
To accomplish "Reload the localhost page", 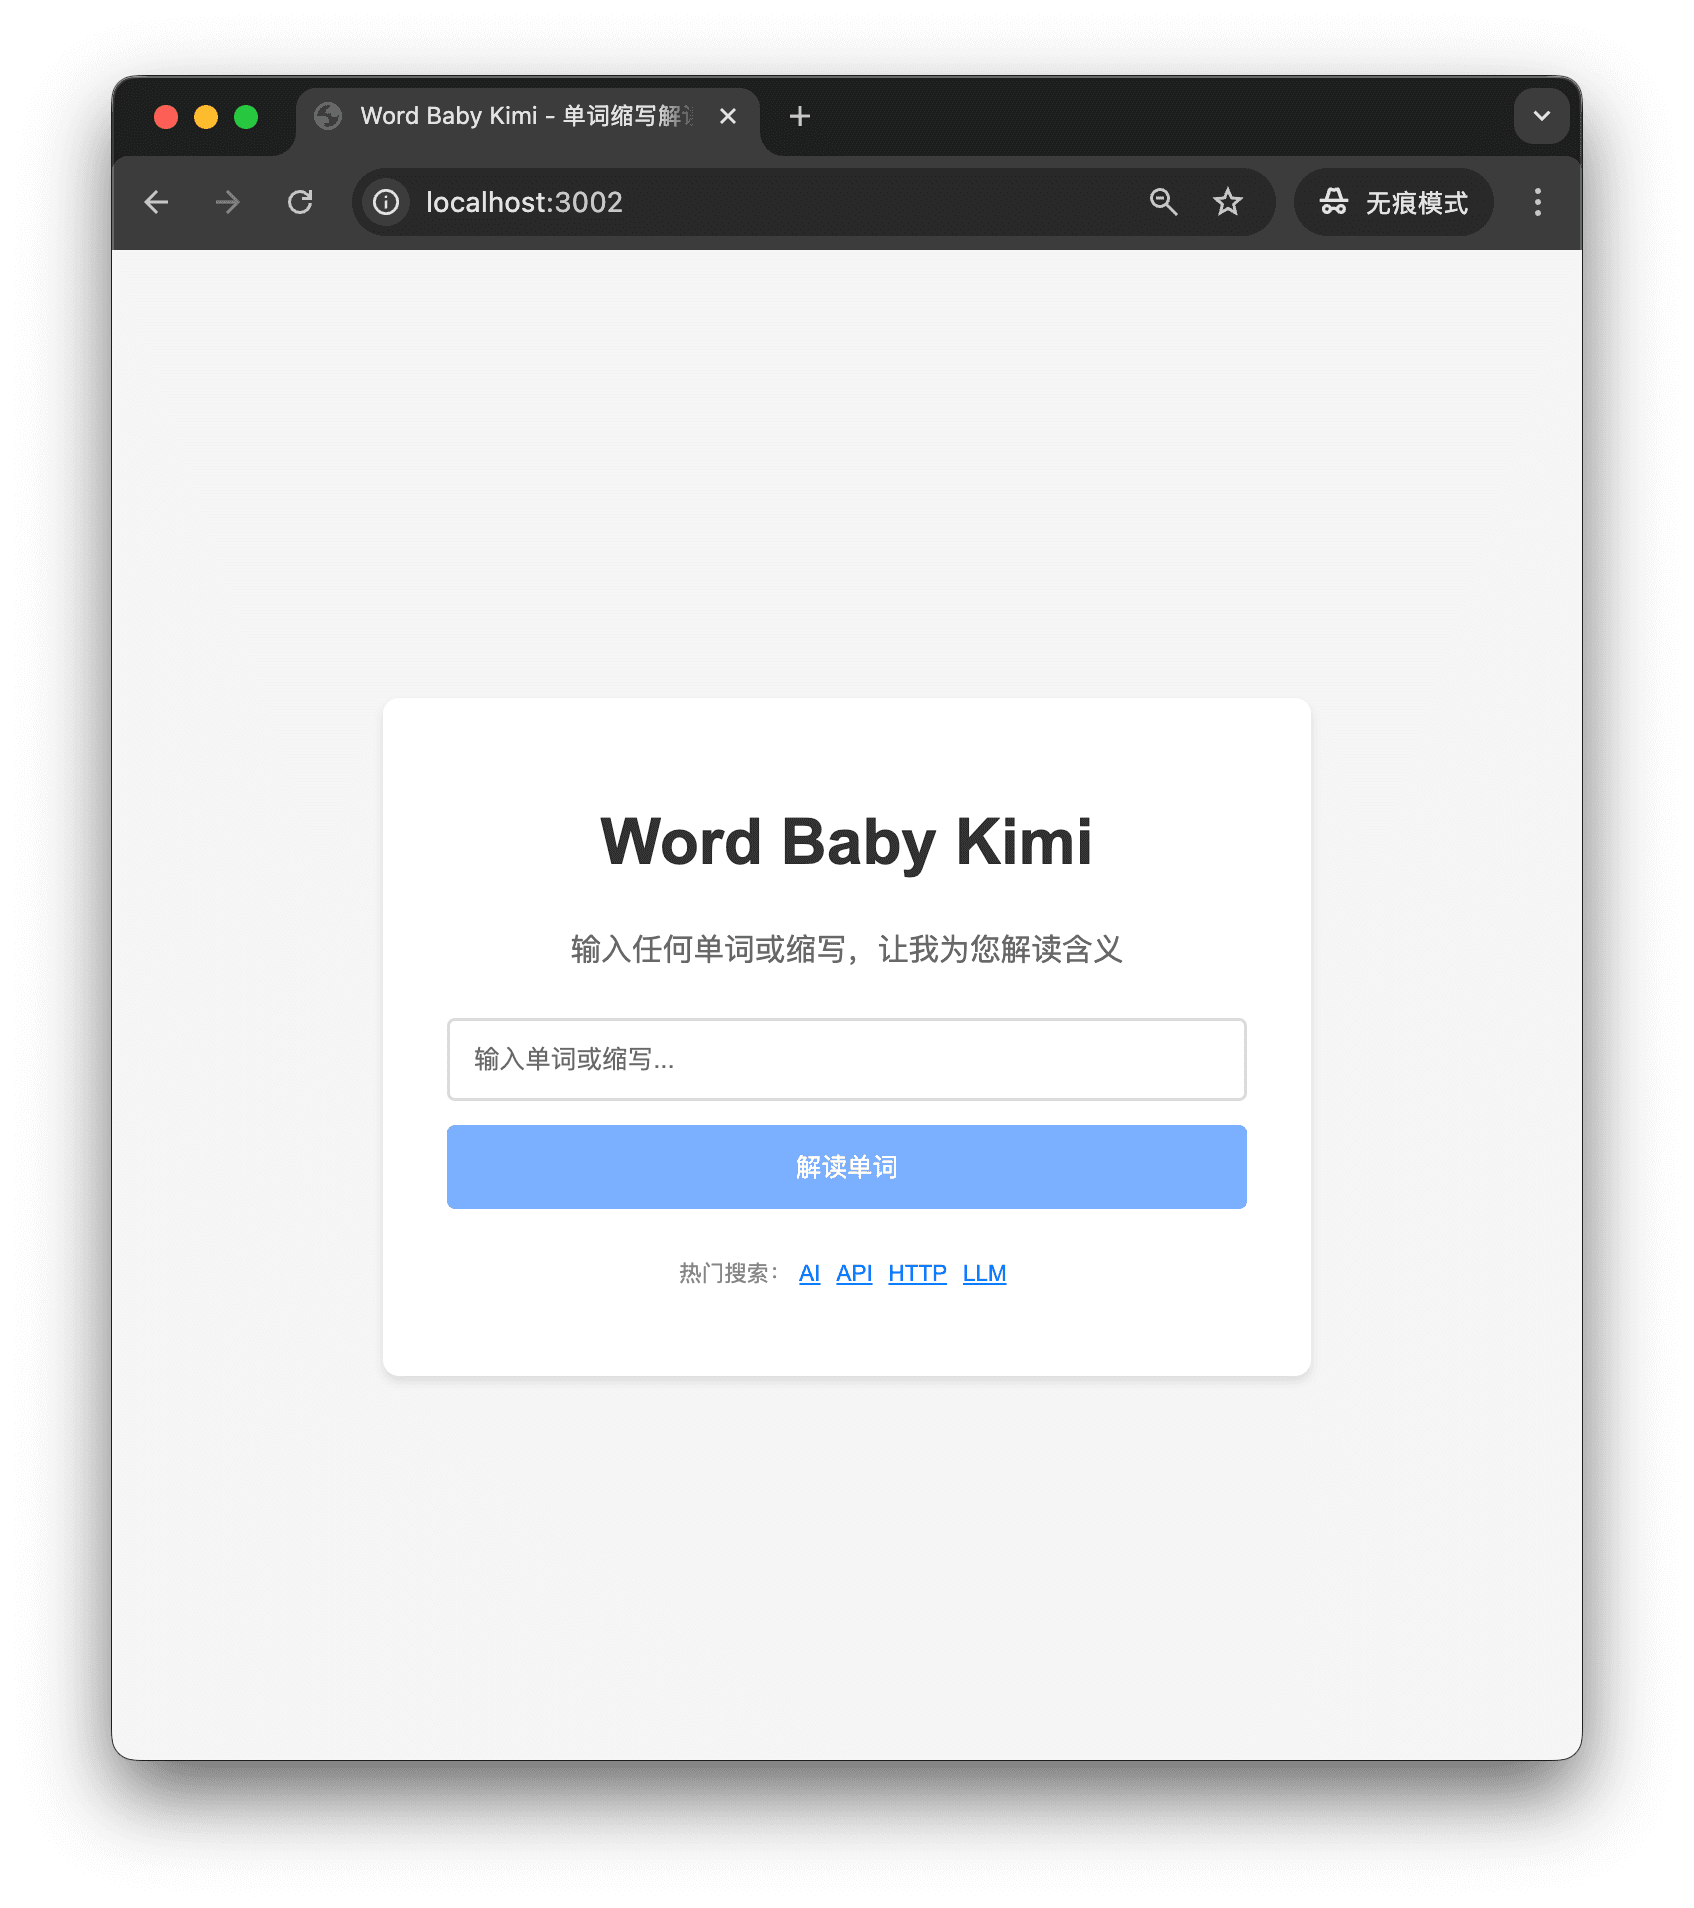I will pyautogui.click(x=300, y=202).
